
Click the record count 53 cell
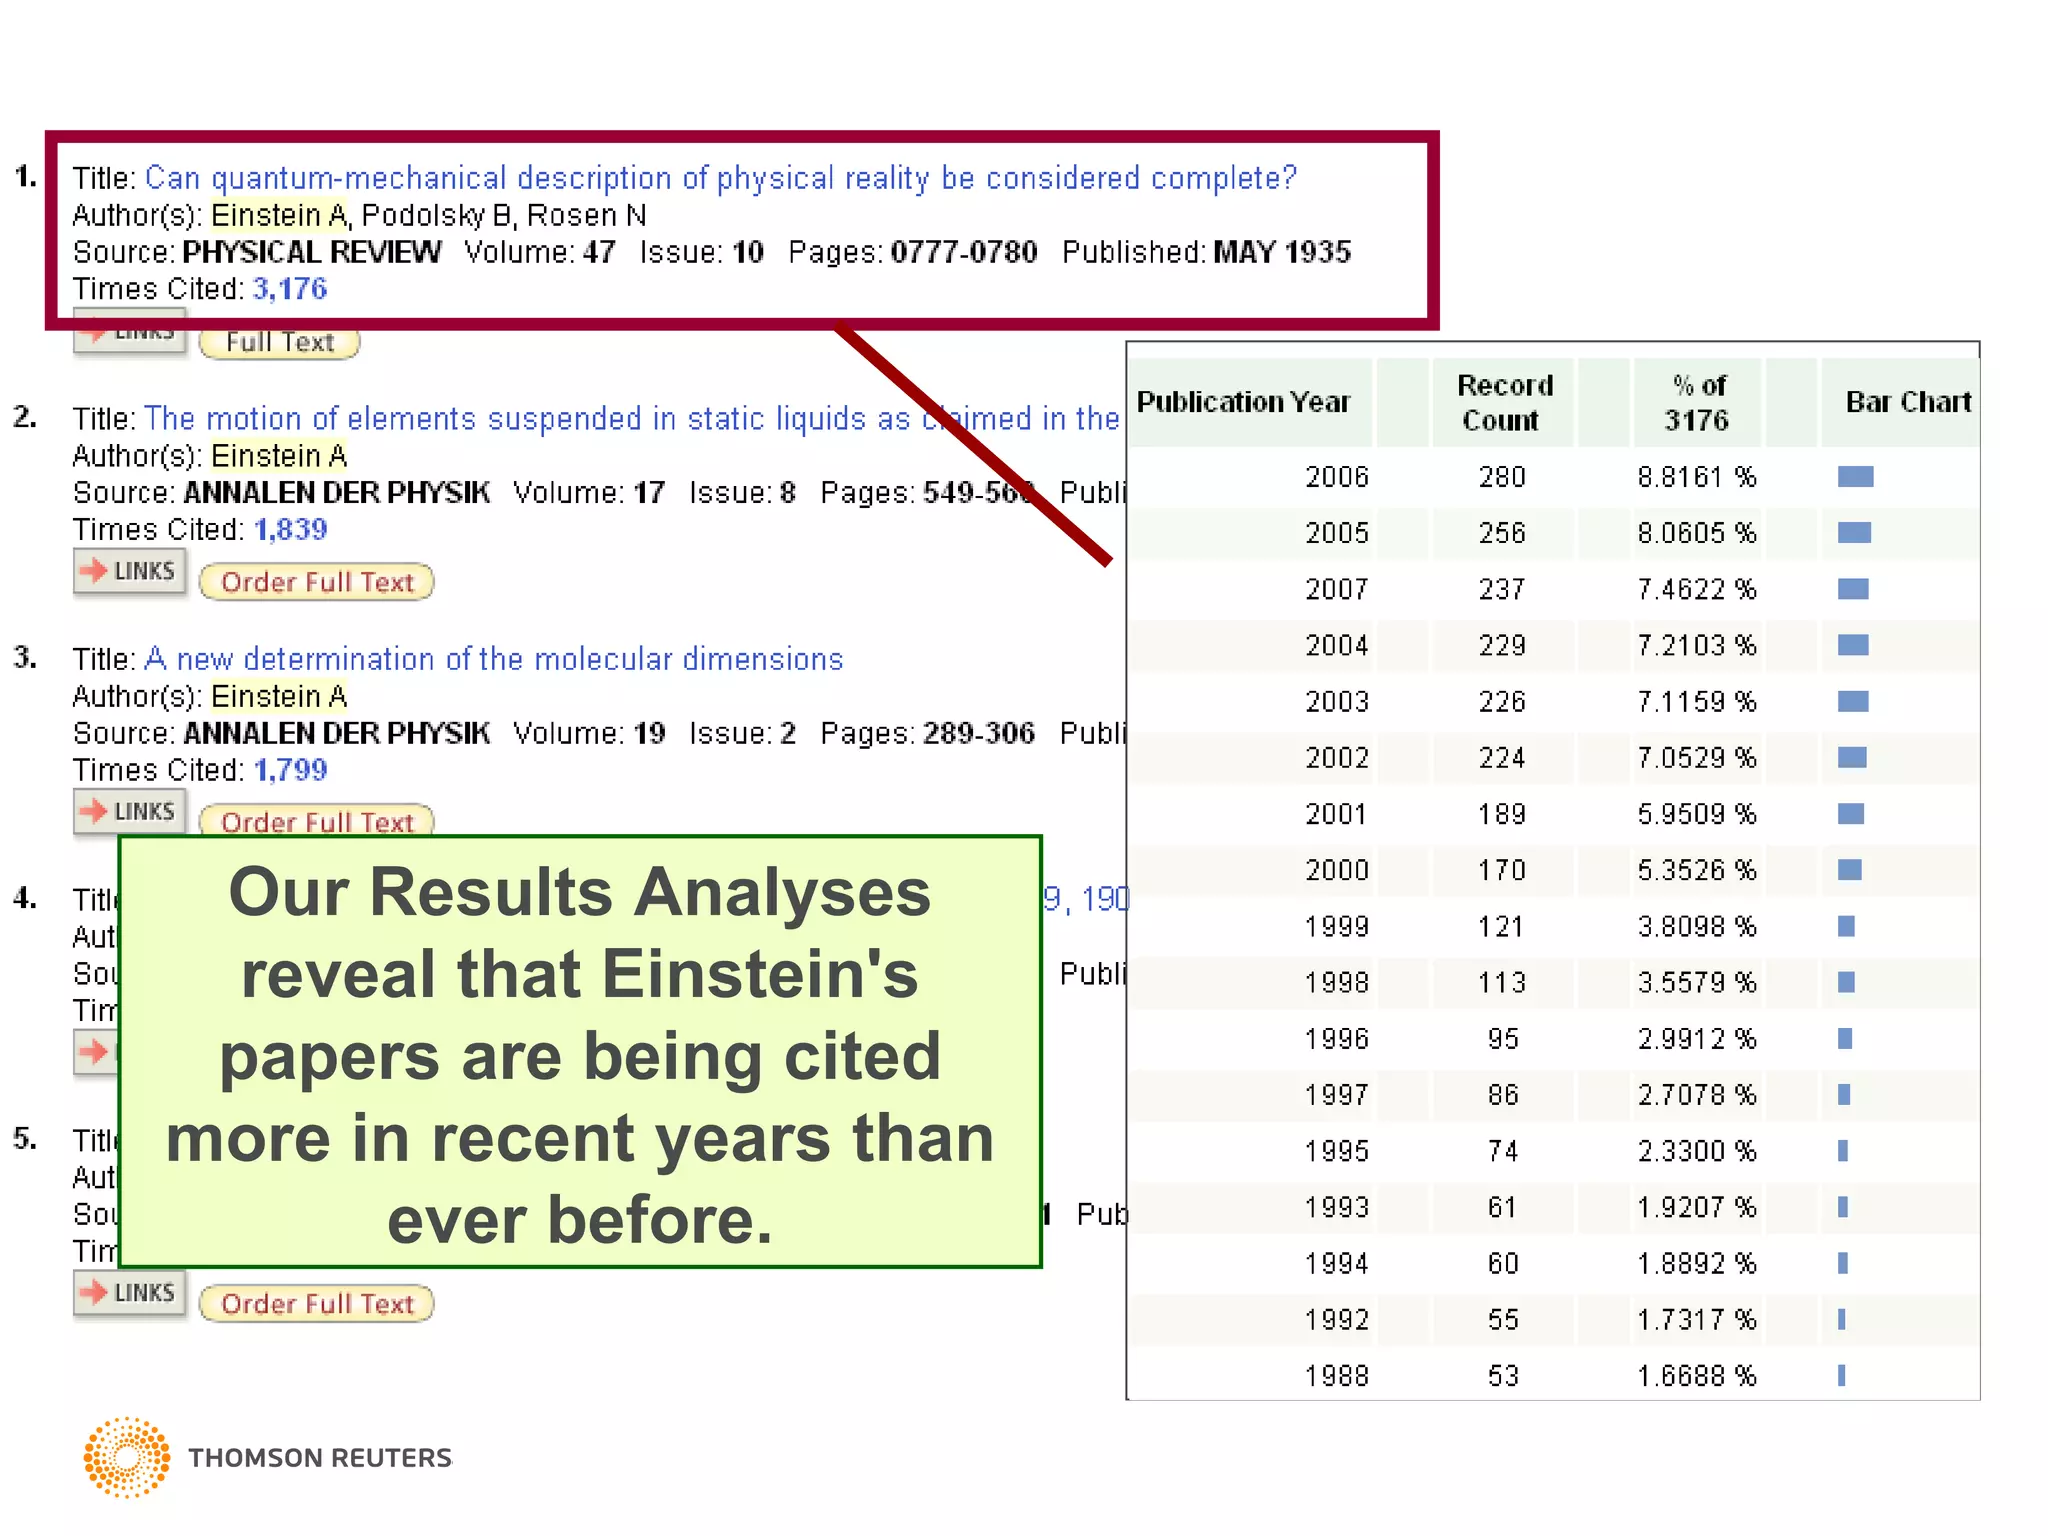(x=1503, y=1376)
